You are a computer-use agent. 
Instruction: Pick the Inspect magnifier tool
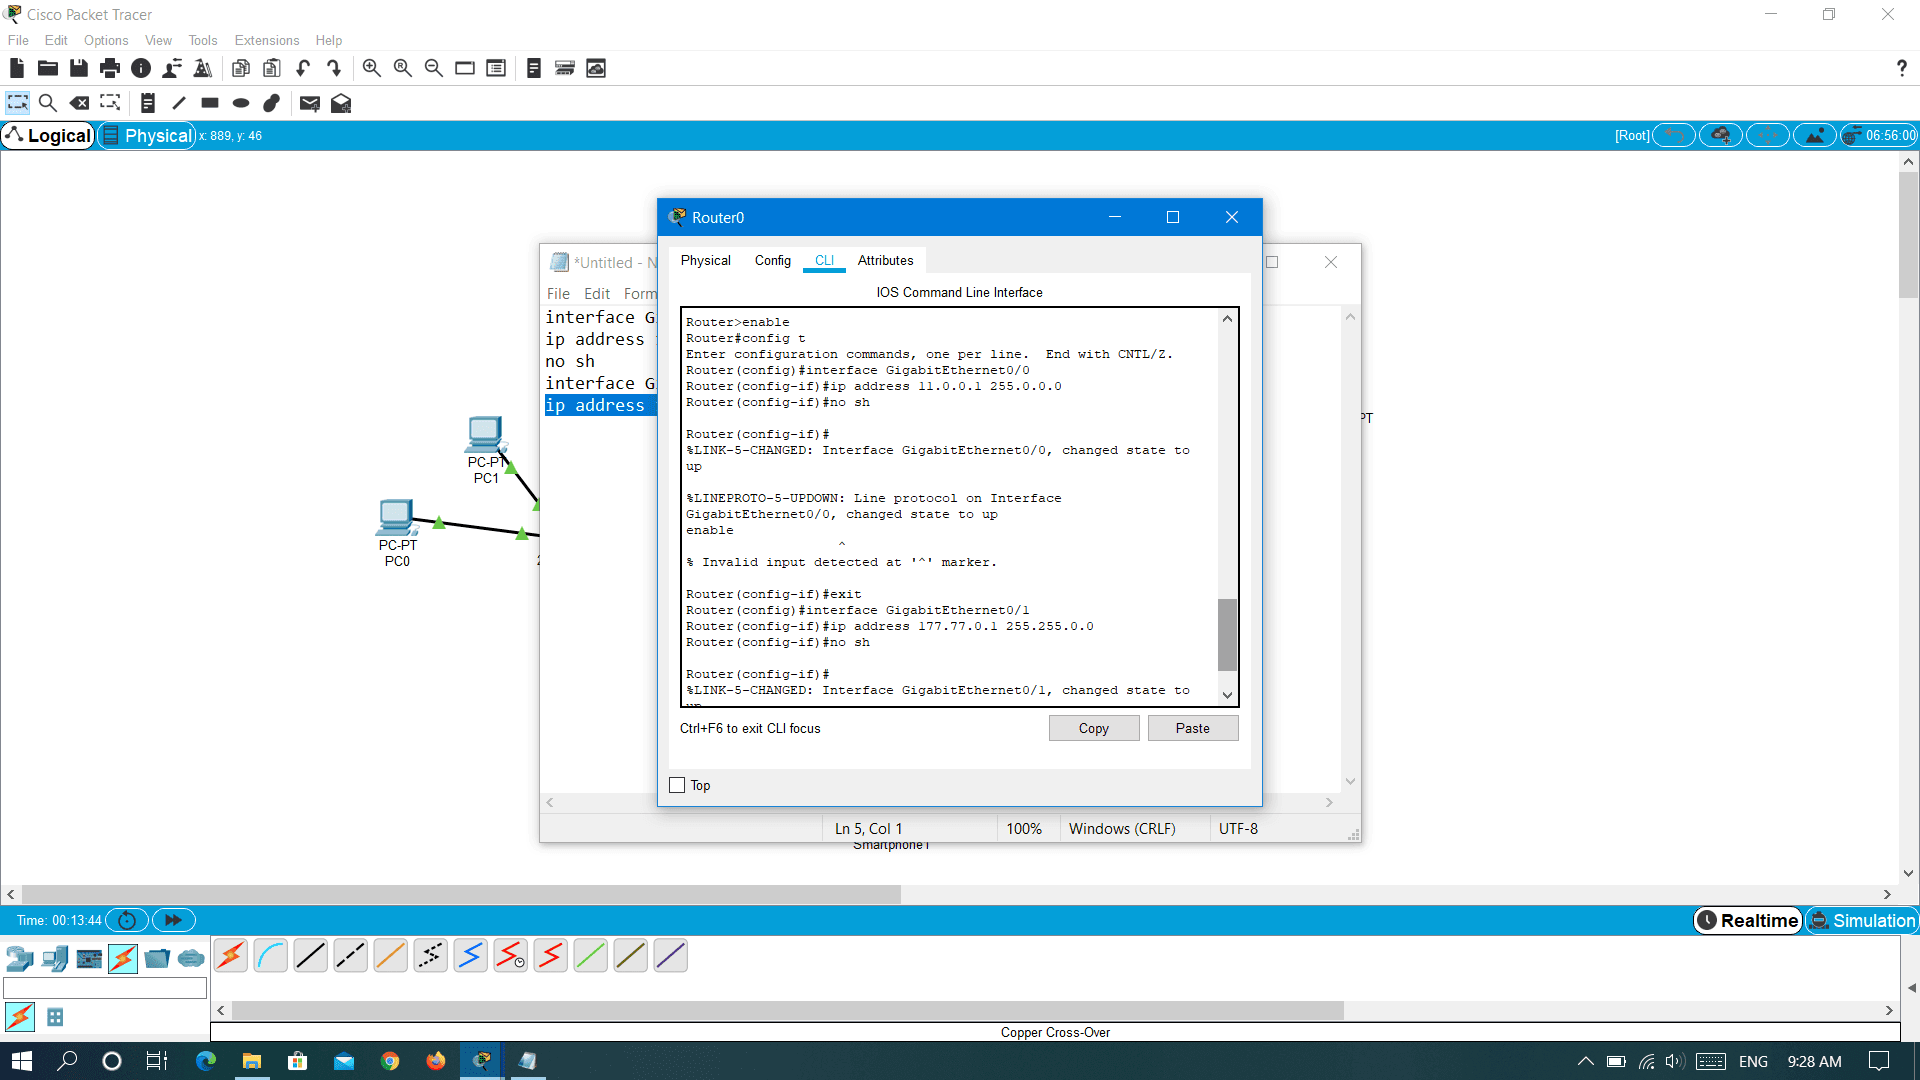47,103
